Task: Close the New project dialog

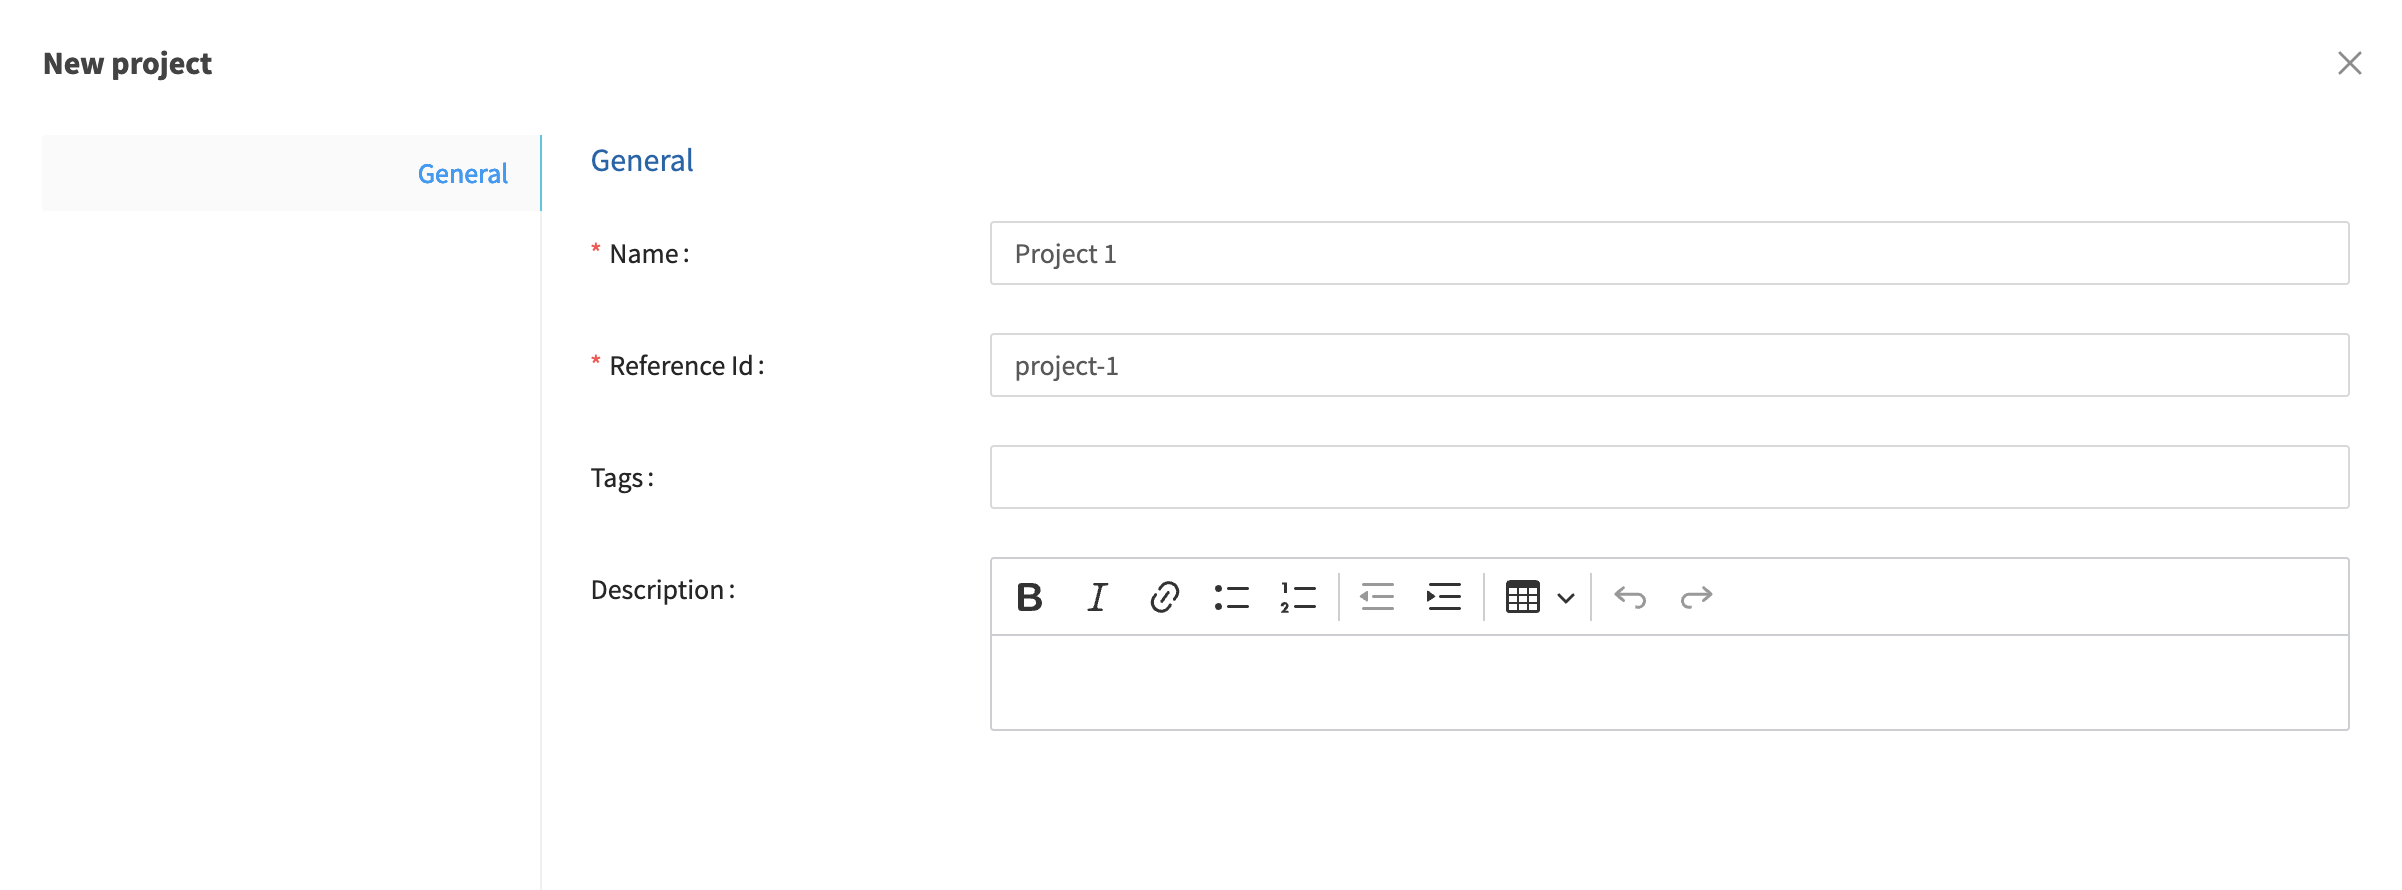Action: click(x=2349, y=63)
